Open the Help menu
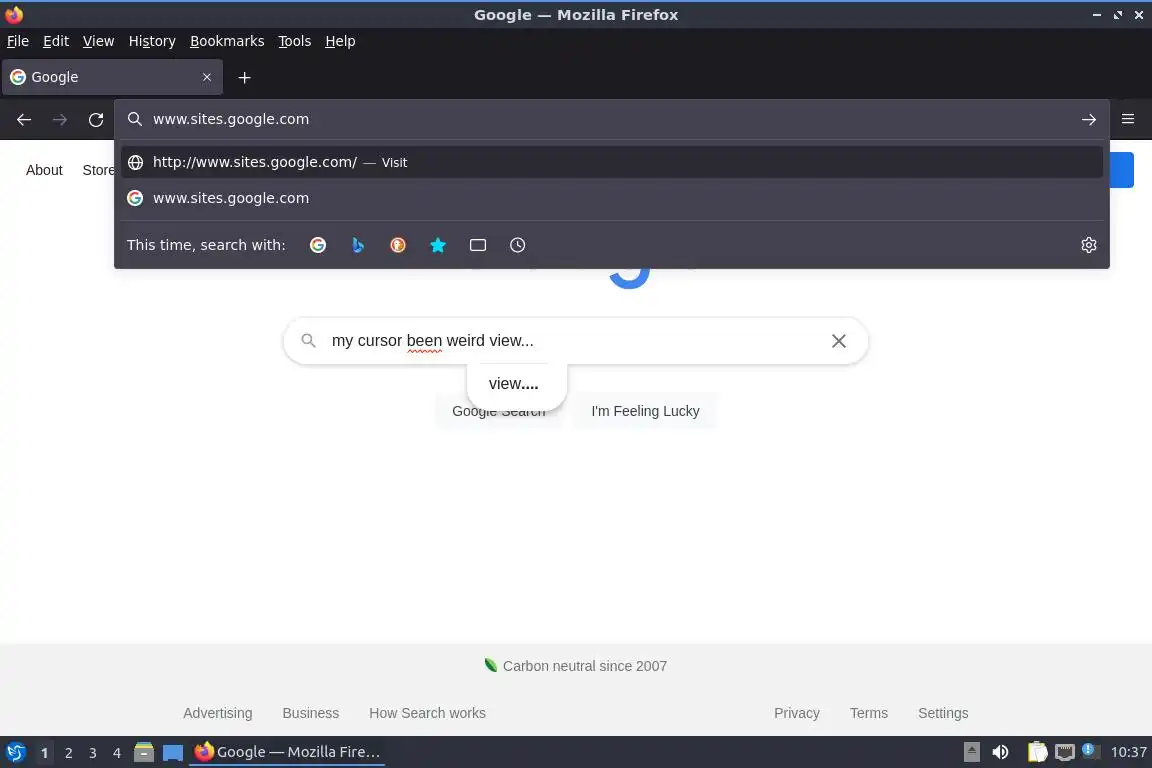 click(x=340, y=41)
